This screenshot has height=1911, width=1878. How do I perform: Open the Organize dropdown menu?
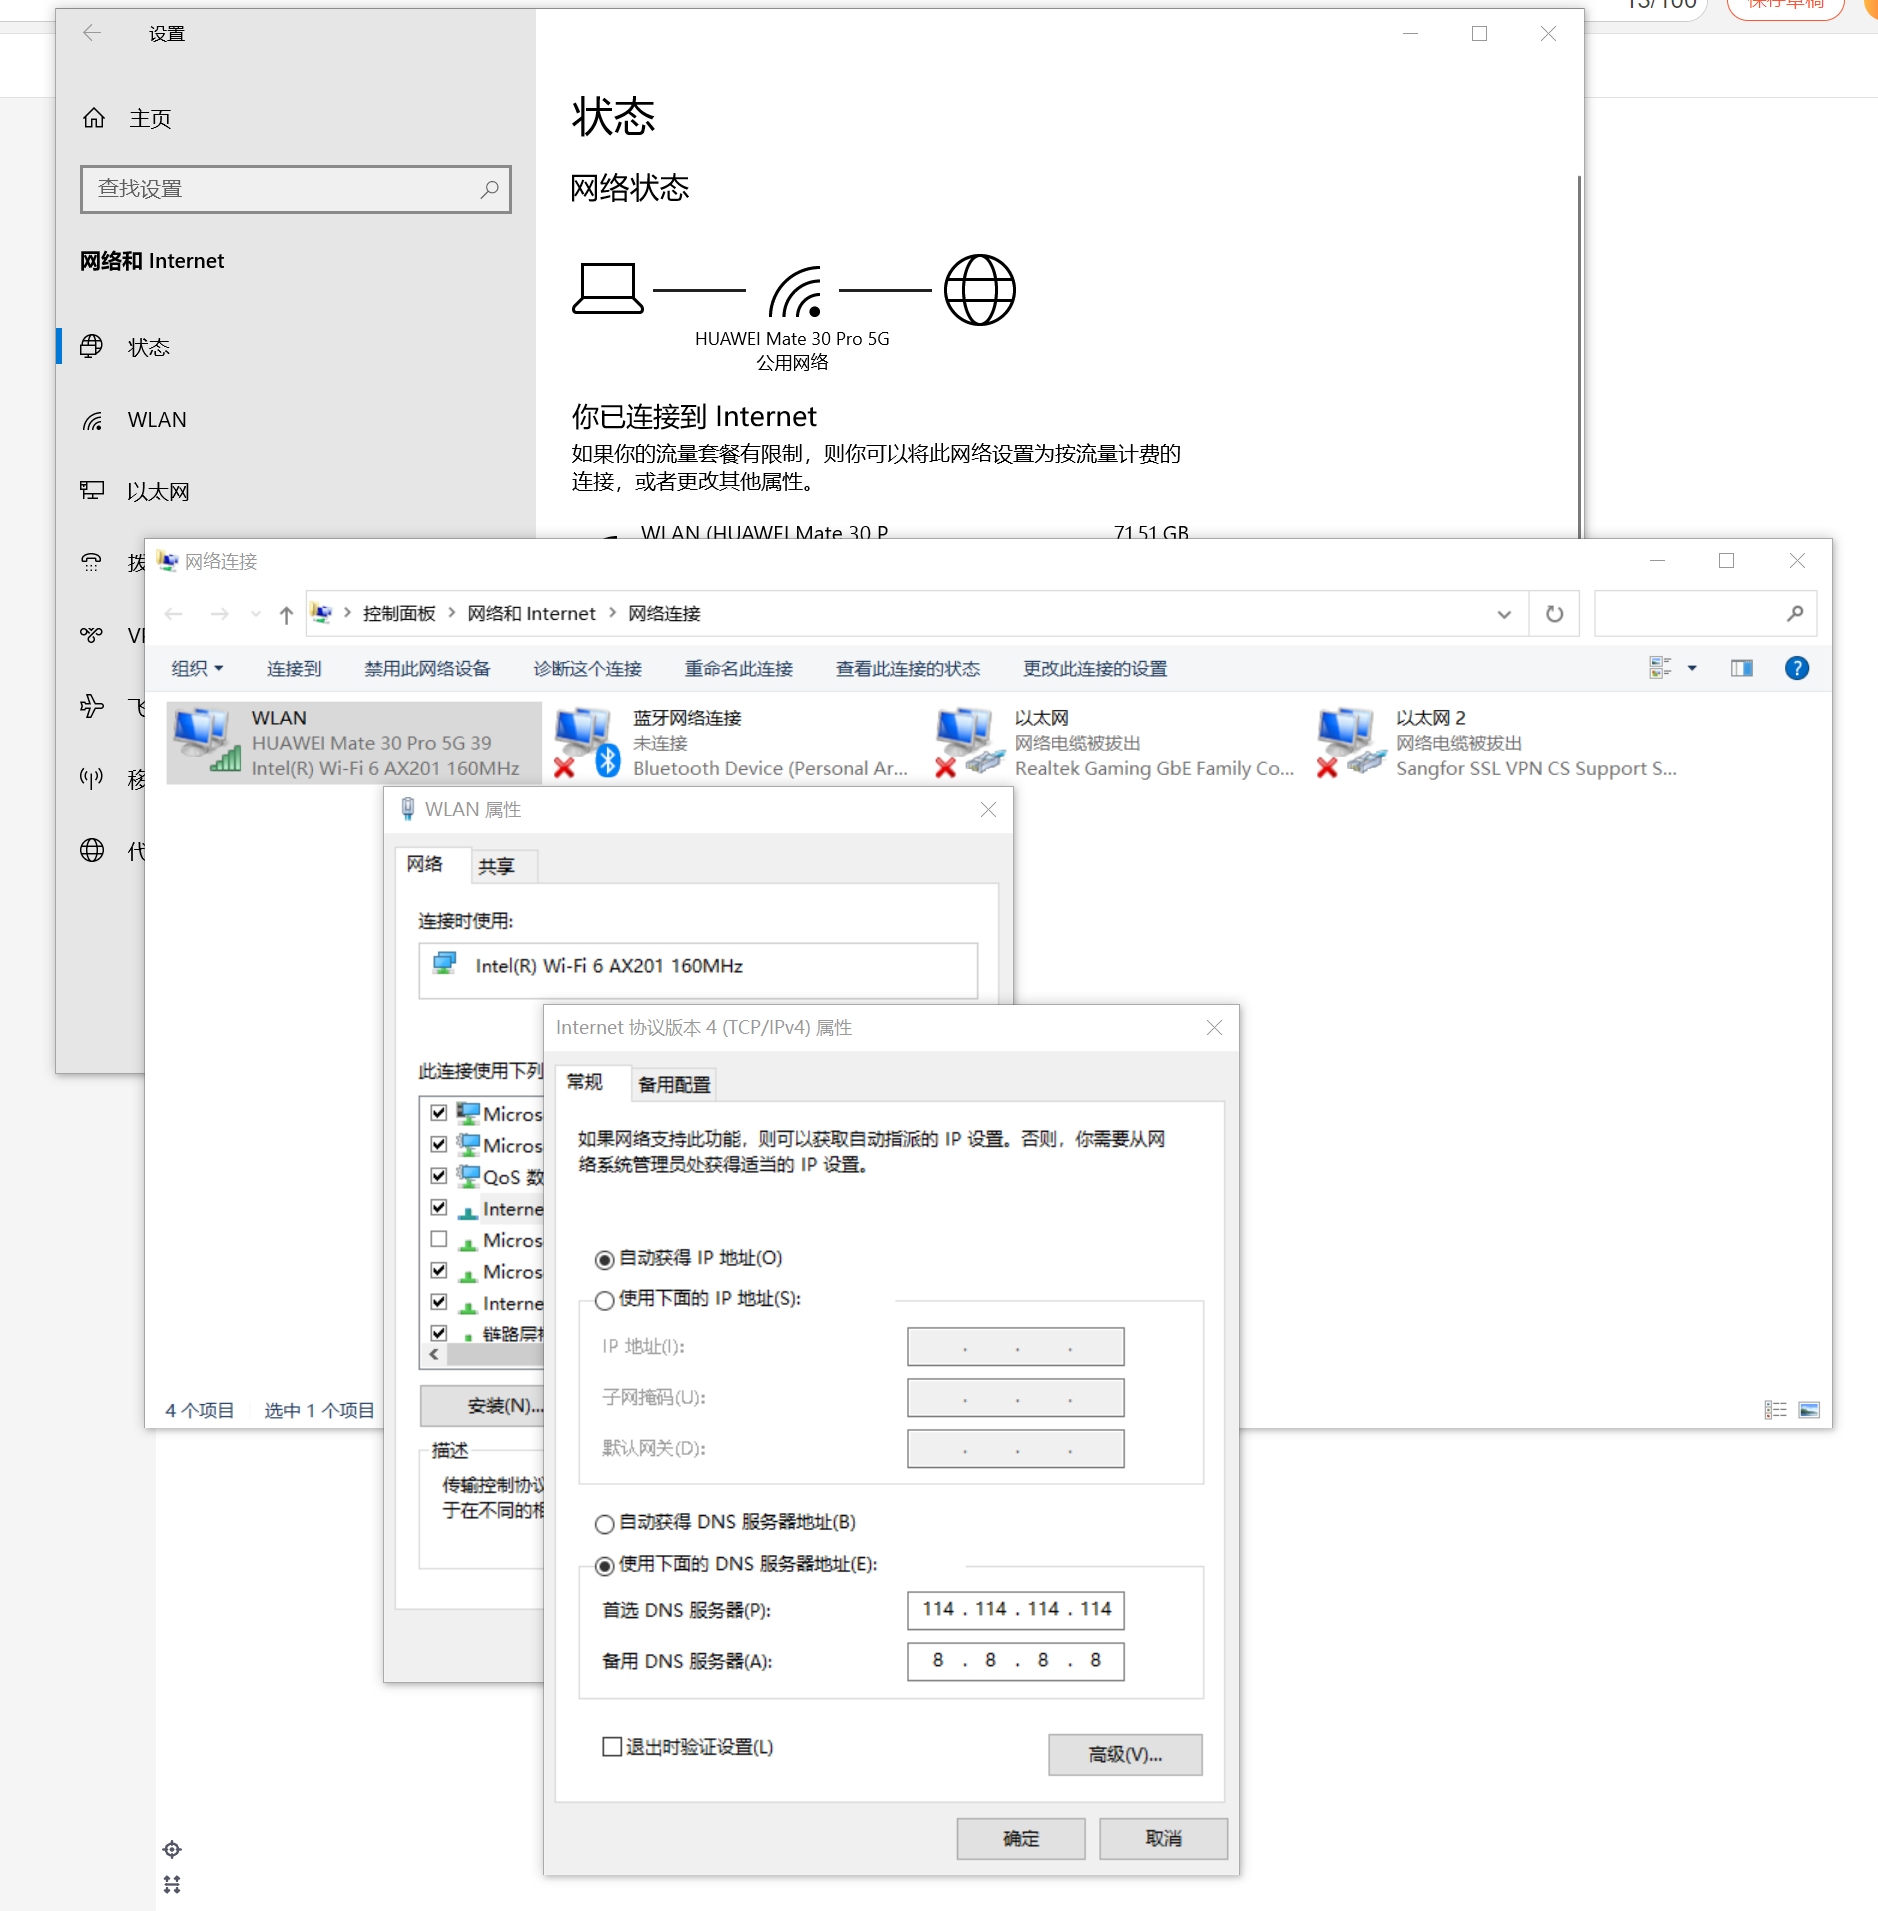[197, 668]
